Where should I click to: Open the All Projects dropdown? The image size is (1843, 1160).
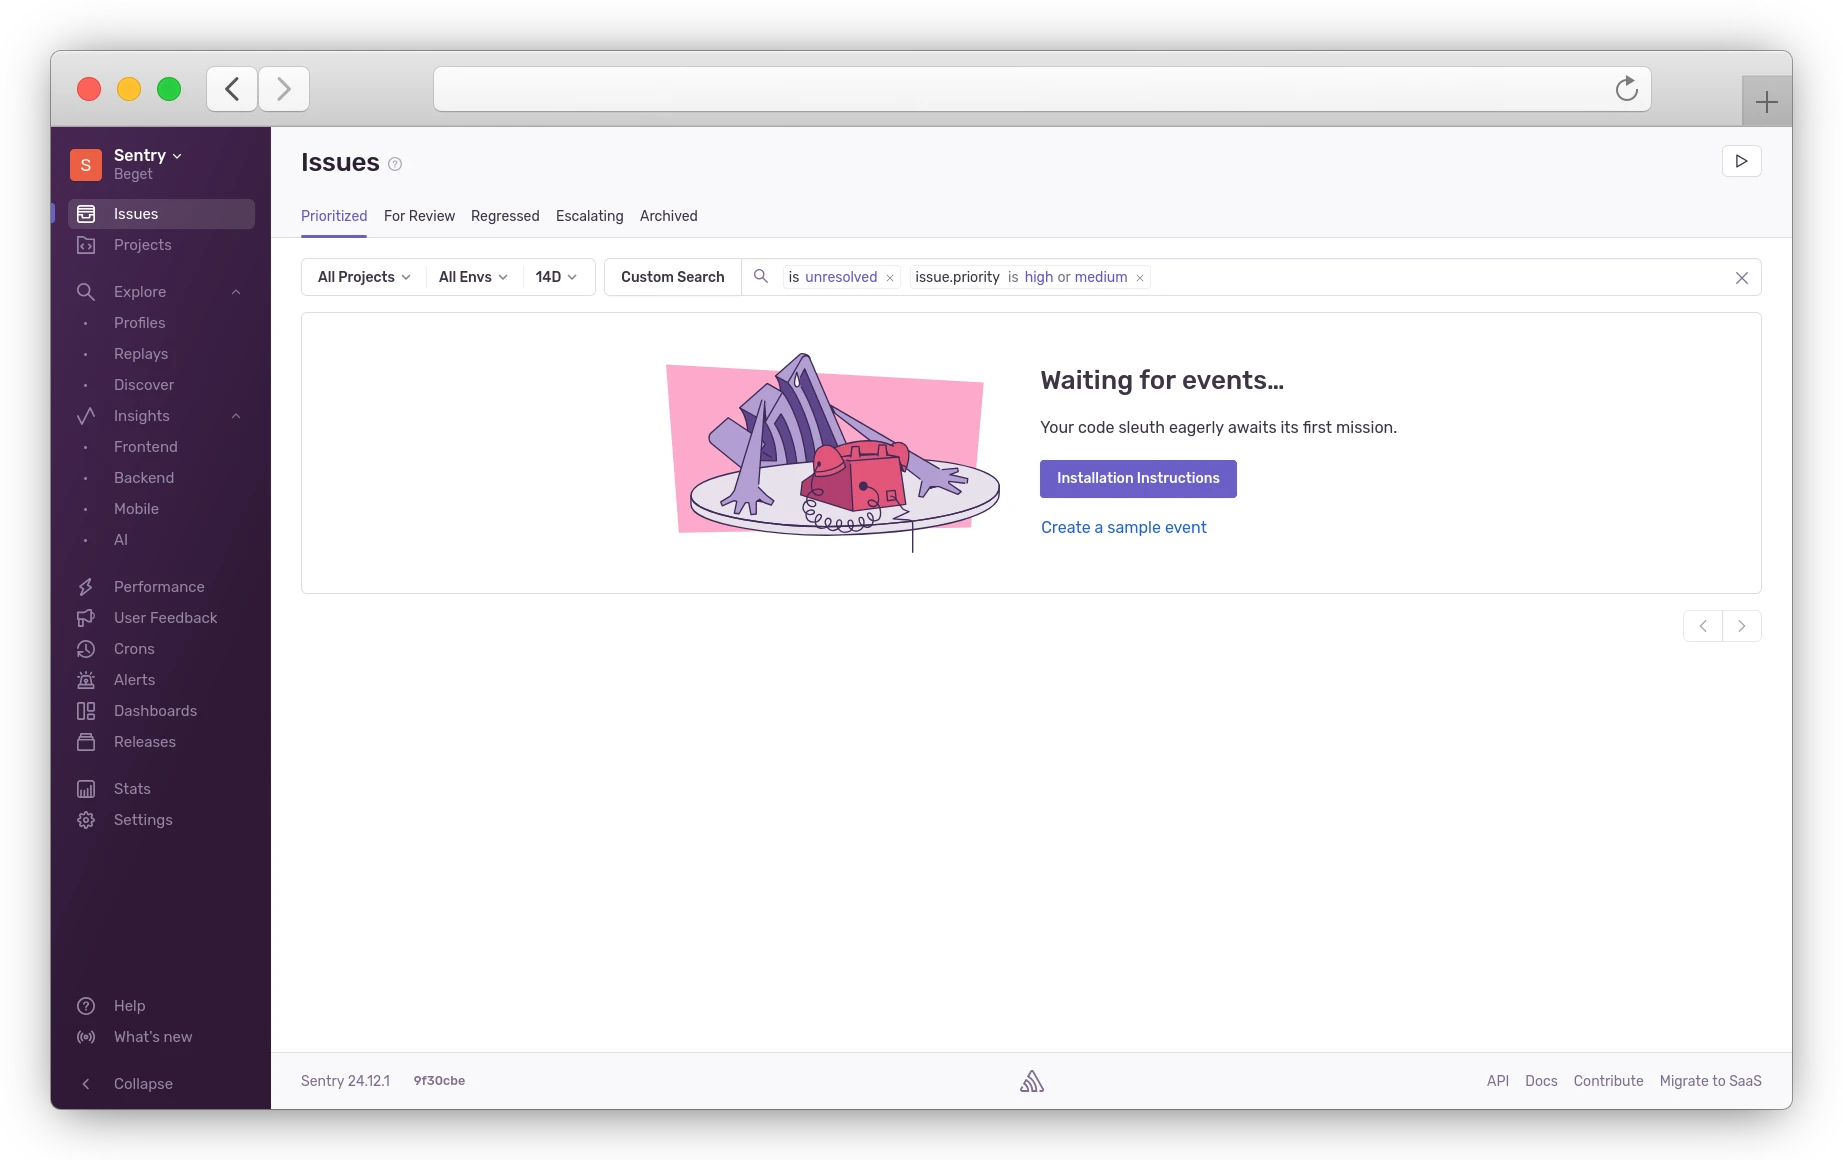[364, 277]
